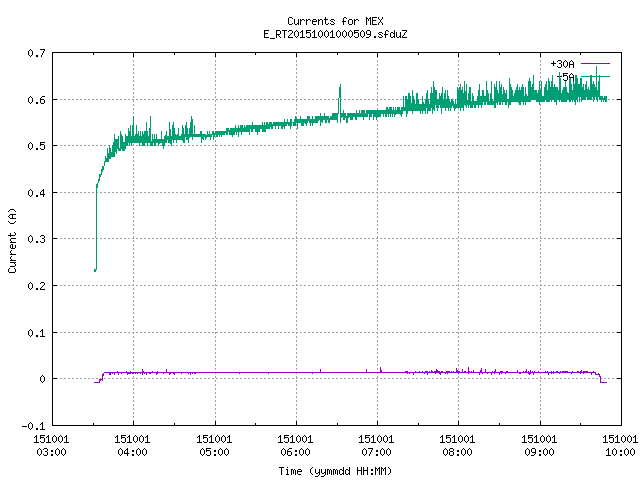The height and width of the screenshot is (480, 640).
Task: Click the x-axis tick '151001 08:00'
Action: (457, 446)
